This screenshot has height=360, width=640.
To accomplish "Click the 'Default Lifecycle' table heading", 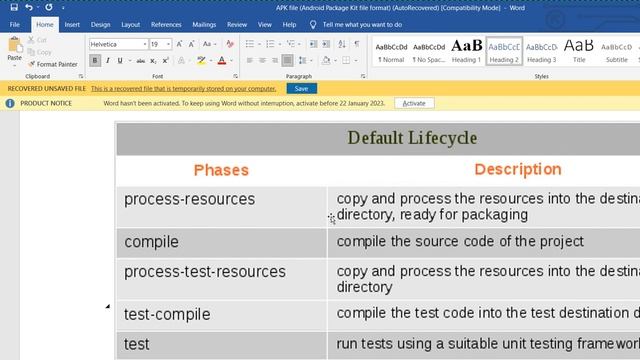I will click(x=412, y=138).
